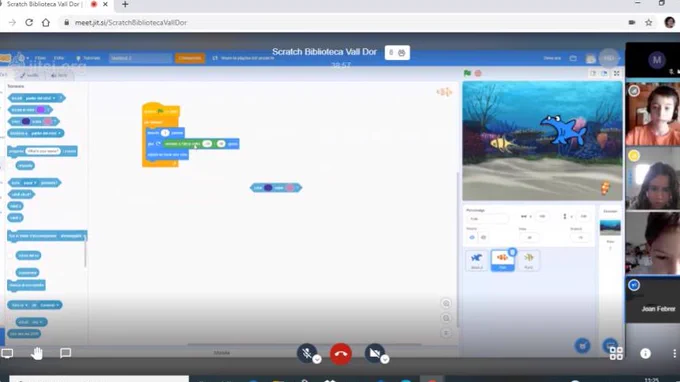The height and width of the screenshot is (382, 680).
Task: Click the add backdrop button
Action: [x=610, y=345]
